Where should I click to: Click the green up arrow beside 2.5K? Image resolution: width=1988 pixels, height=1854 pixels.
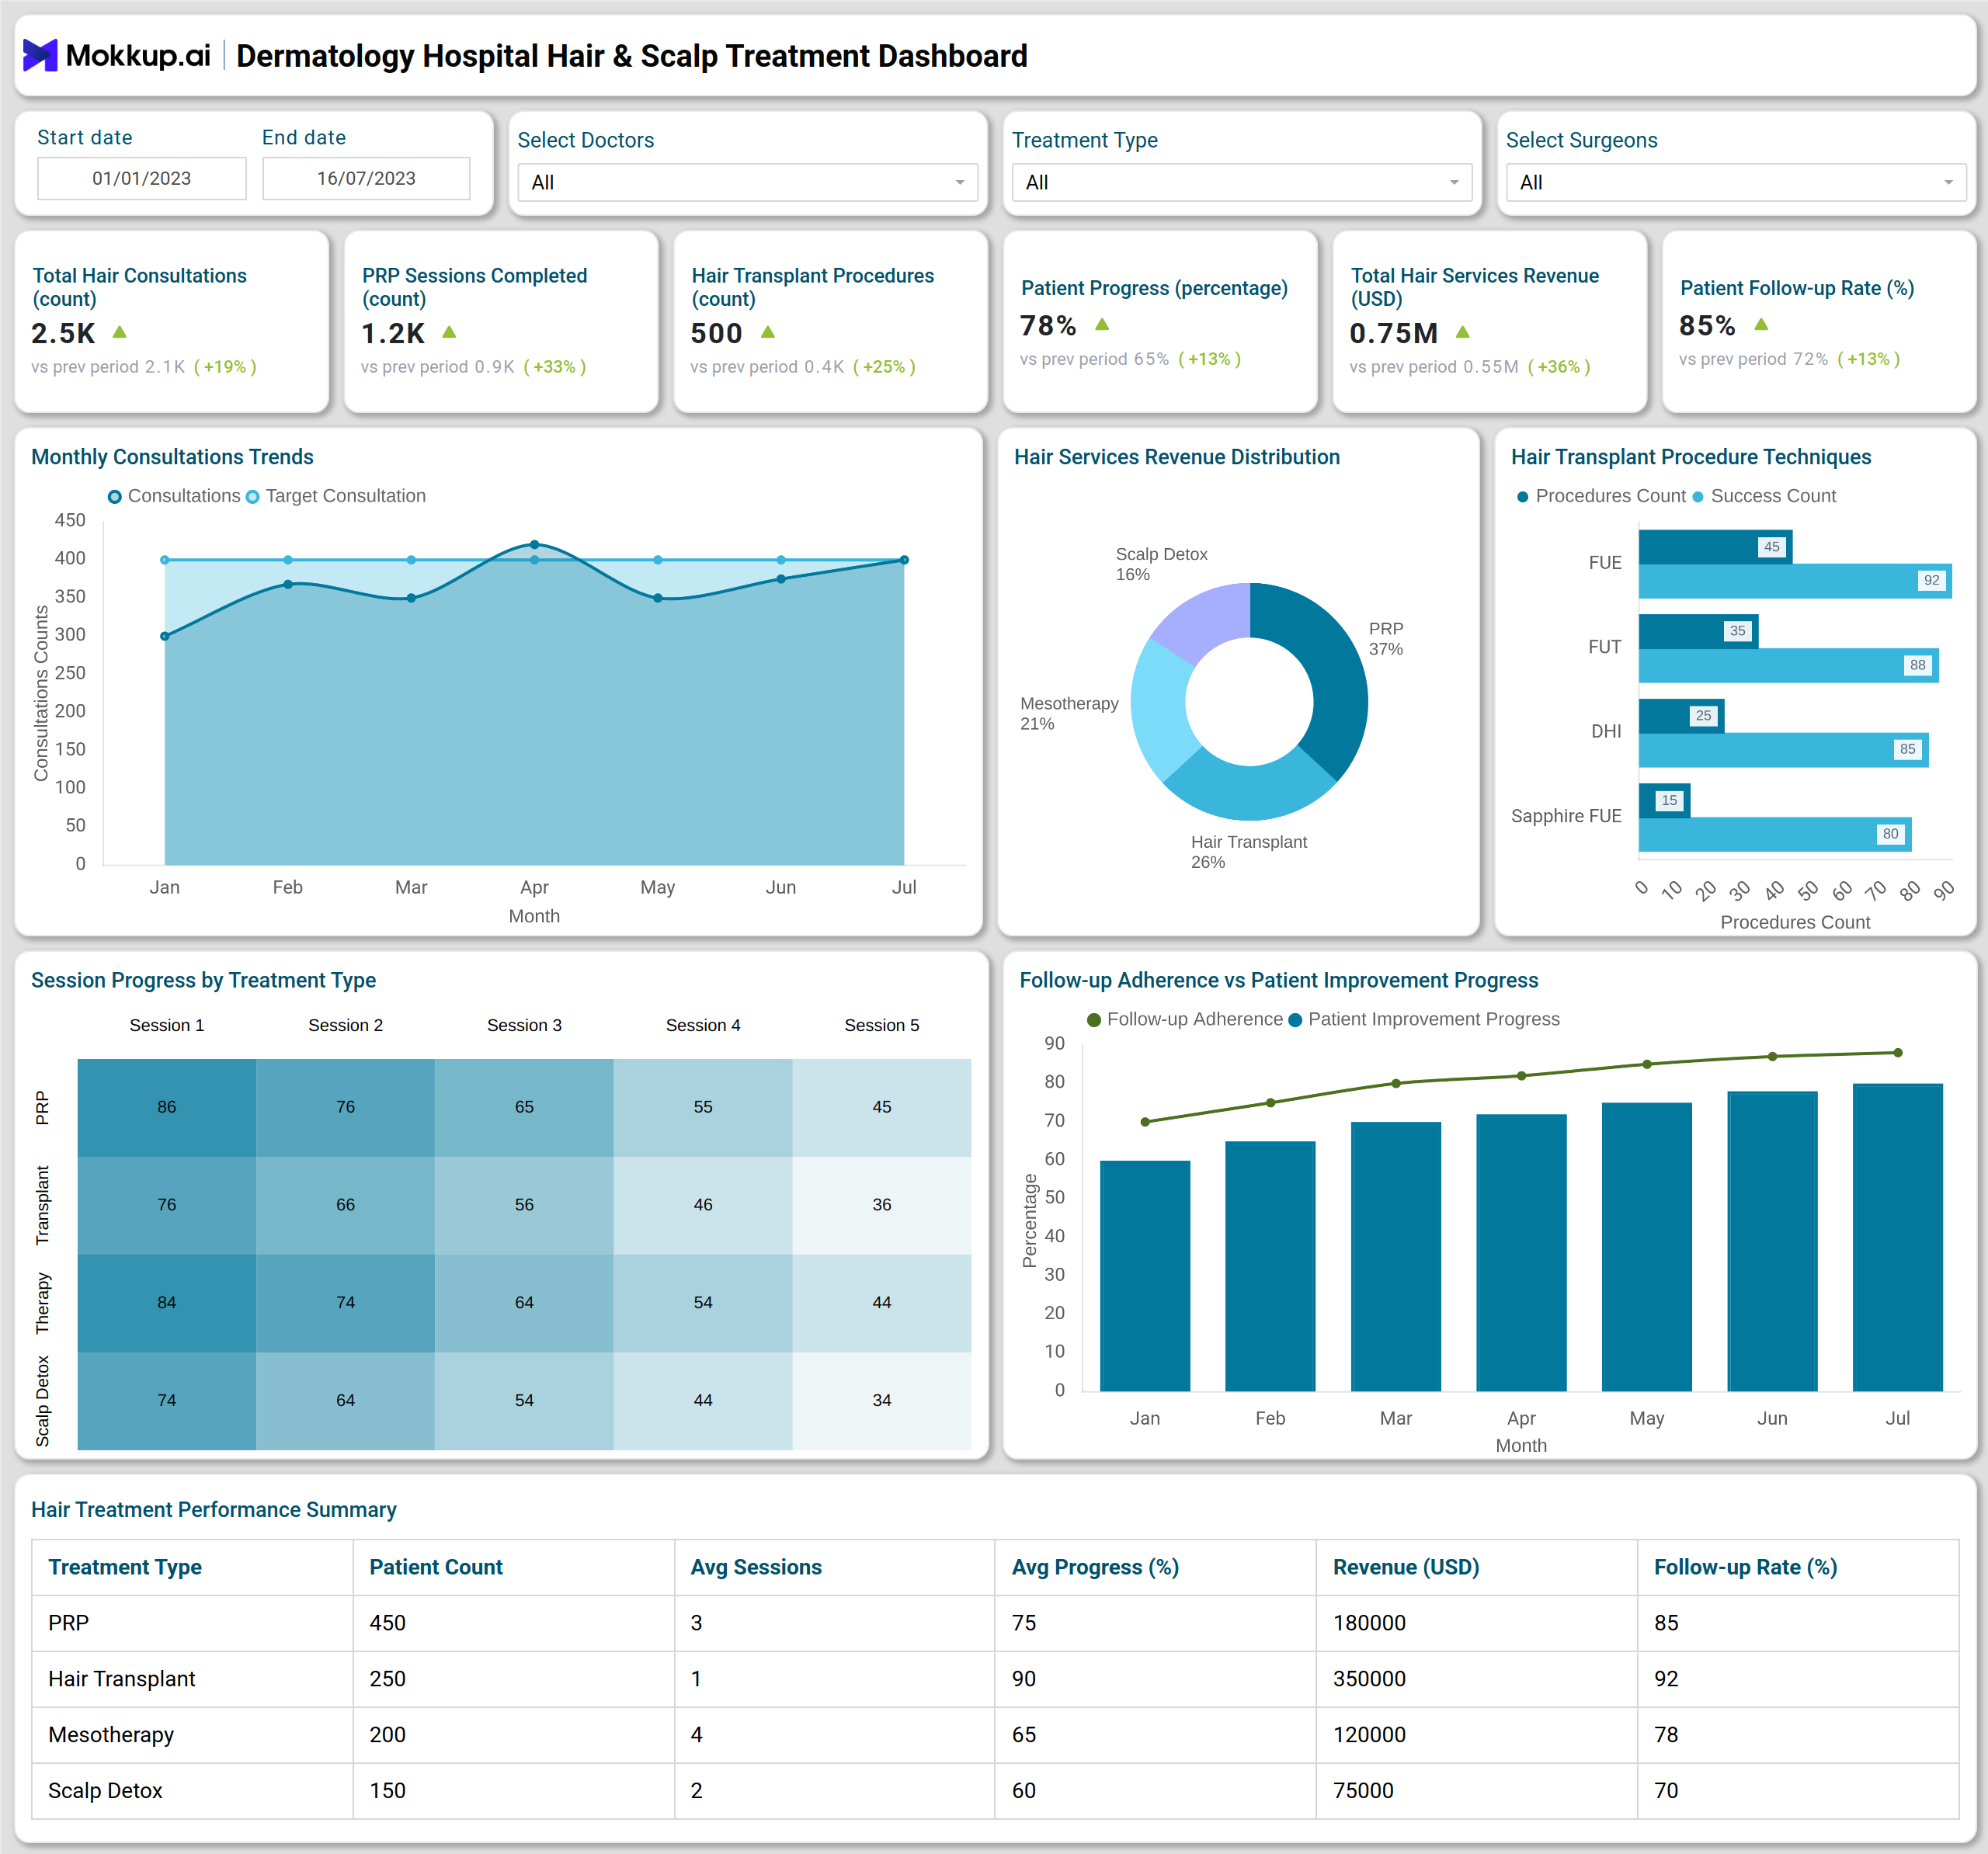click(x=120, y=332)
